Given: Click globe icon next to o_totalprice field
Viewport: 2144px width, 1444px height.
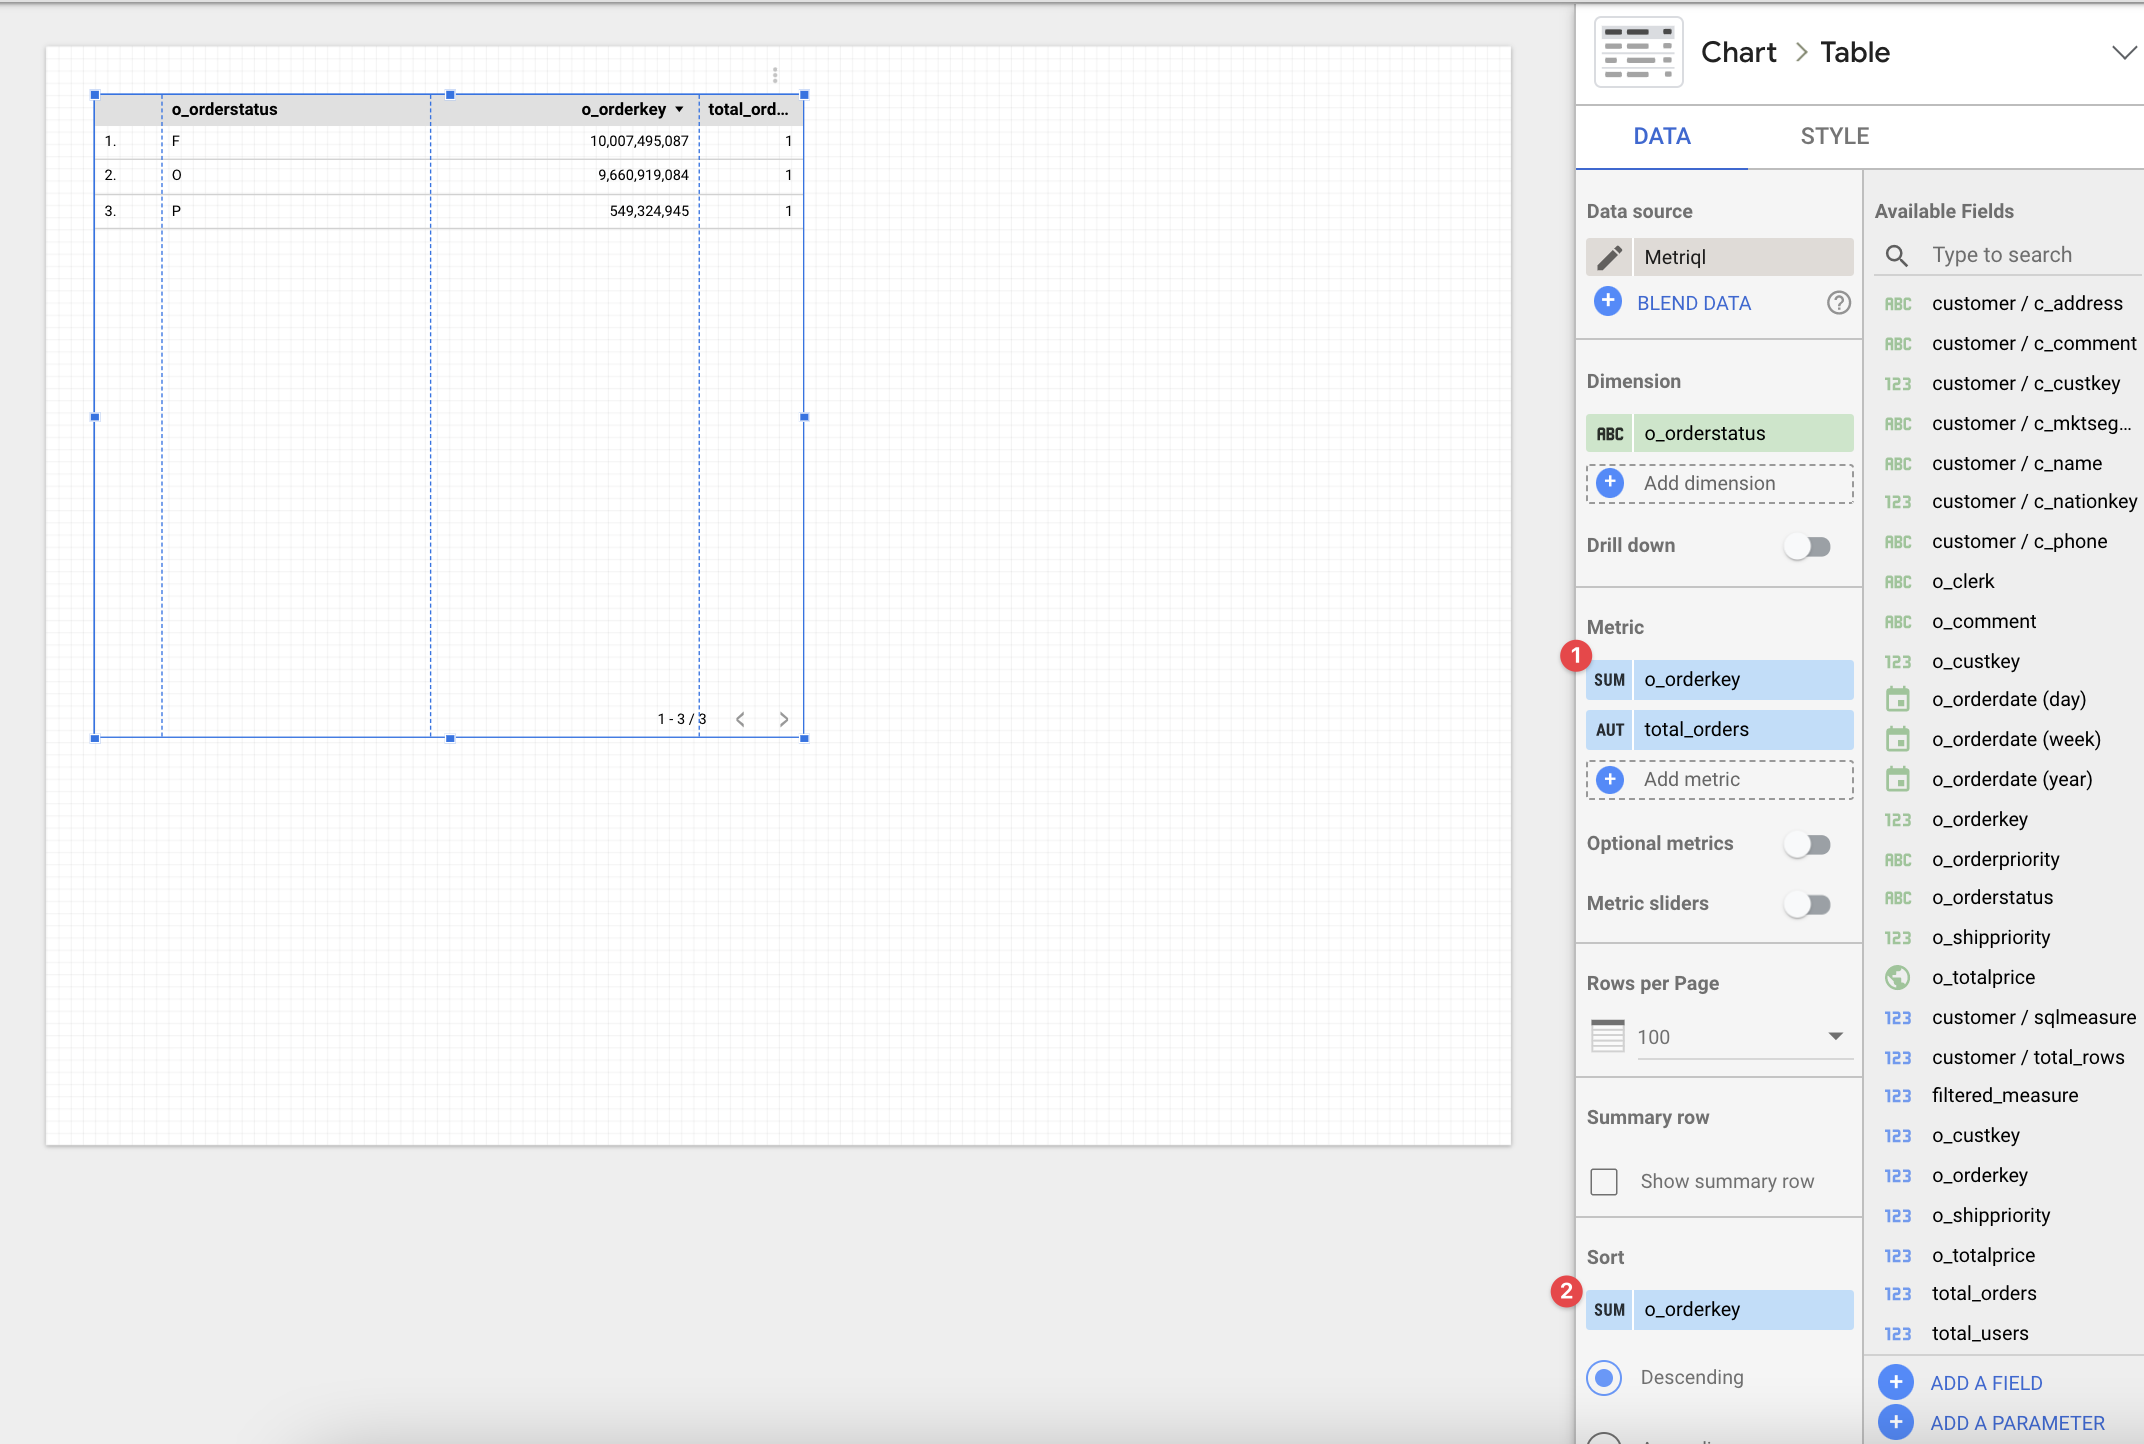Looking at the screenshot, I should (1897, 977).
